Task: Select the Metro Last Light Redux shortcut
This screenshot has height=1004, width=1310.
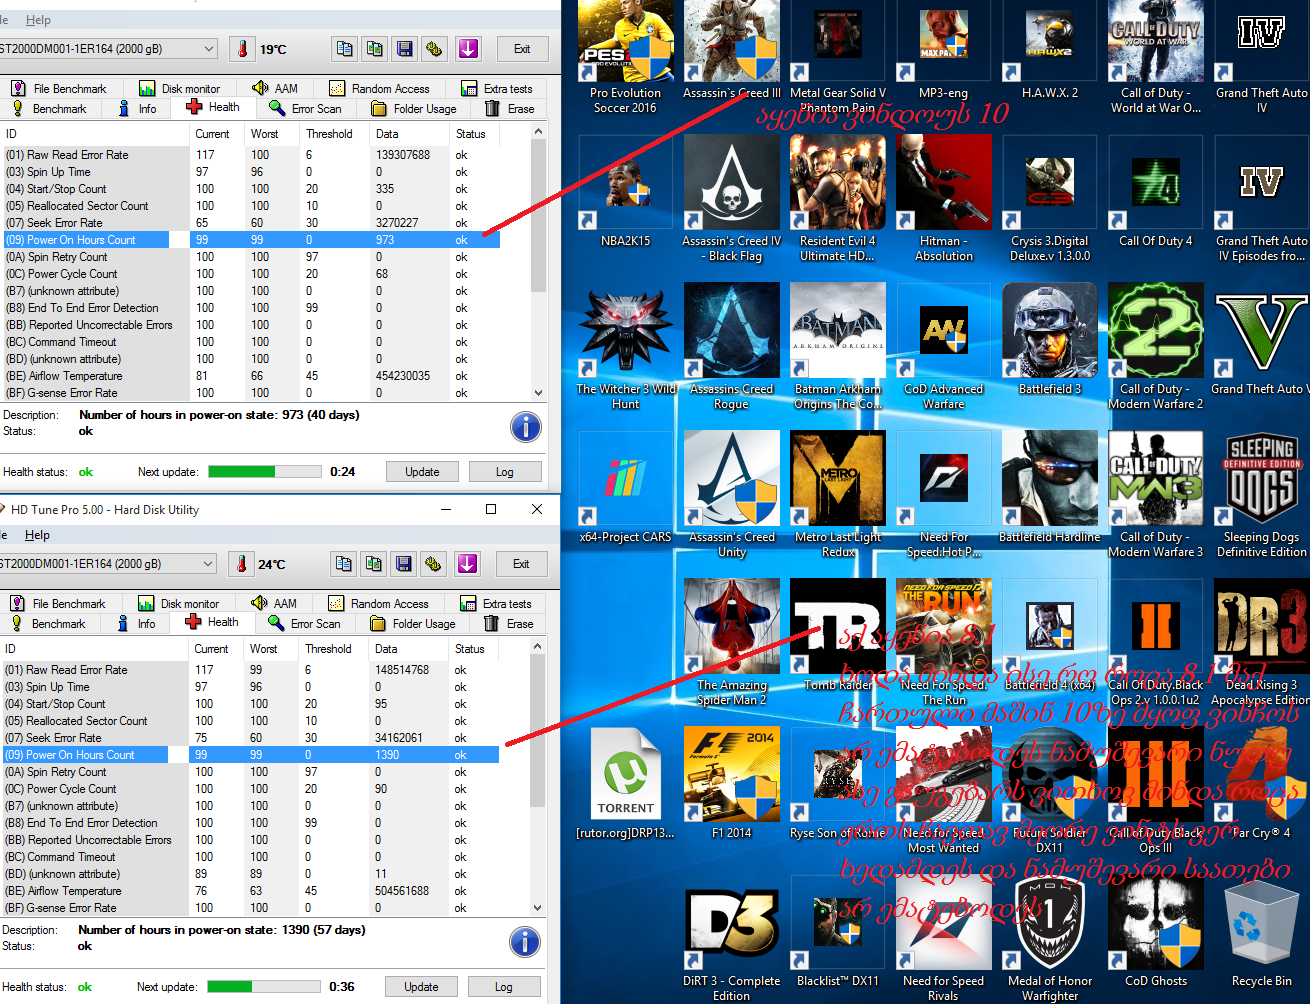Action: click(838, 494)
